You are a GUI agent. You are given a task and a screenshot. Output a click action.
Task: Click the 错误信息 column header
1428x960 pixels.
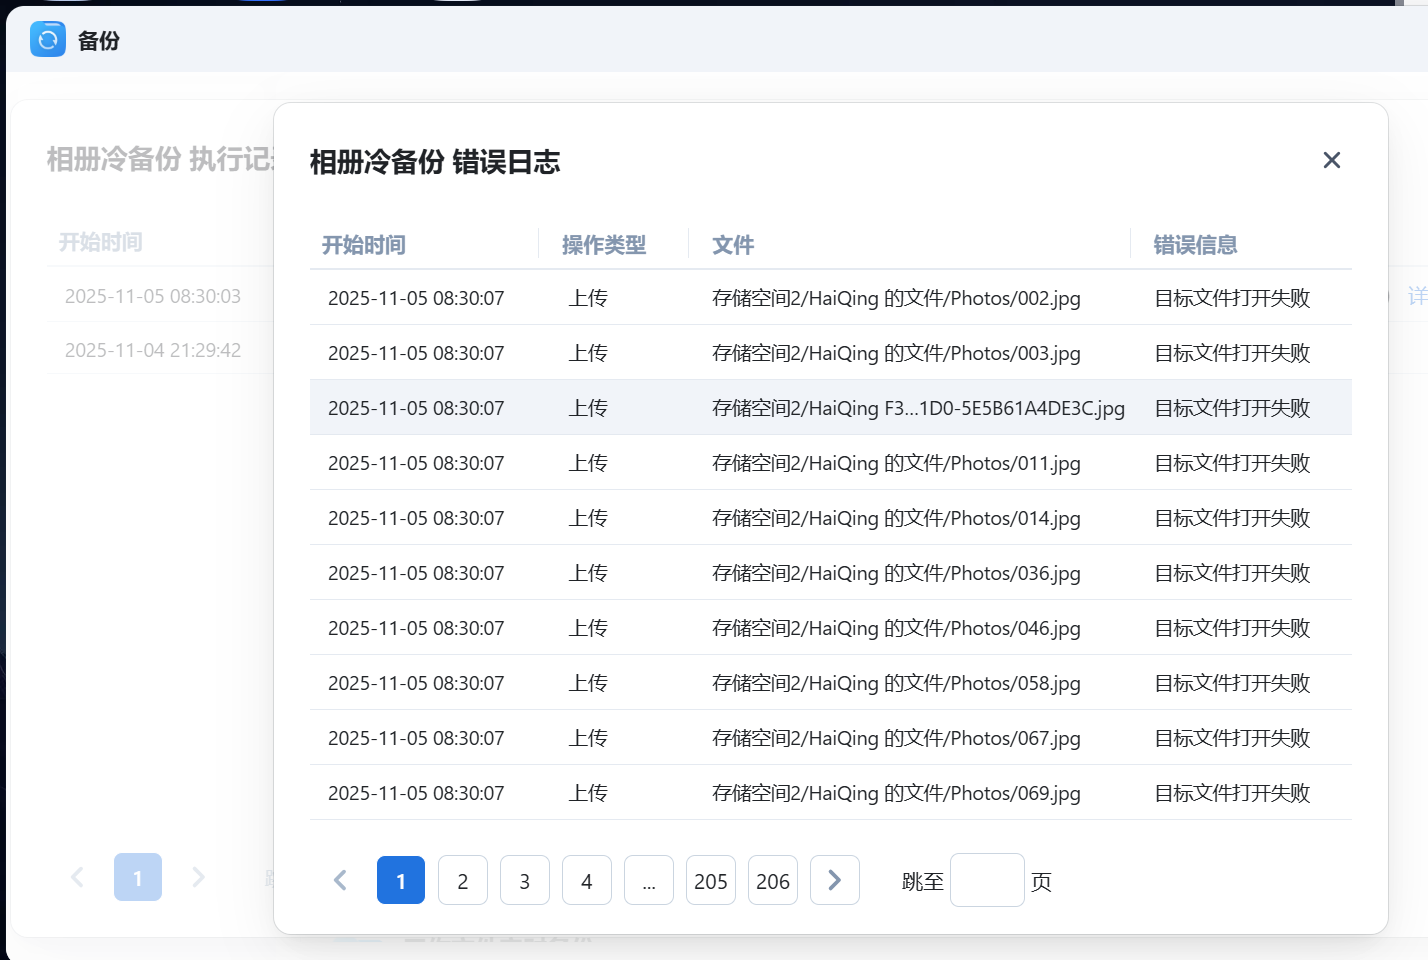click(x=1195, y=244)
